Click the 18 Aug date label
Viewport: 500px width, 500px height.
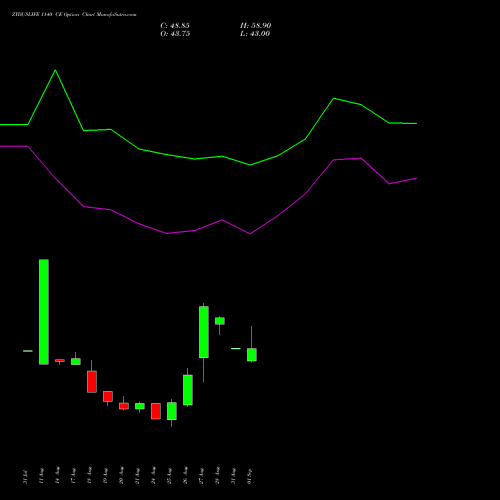click(x=89, y=476)
